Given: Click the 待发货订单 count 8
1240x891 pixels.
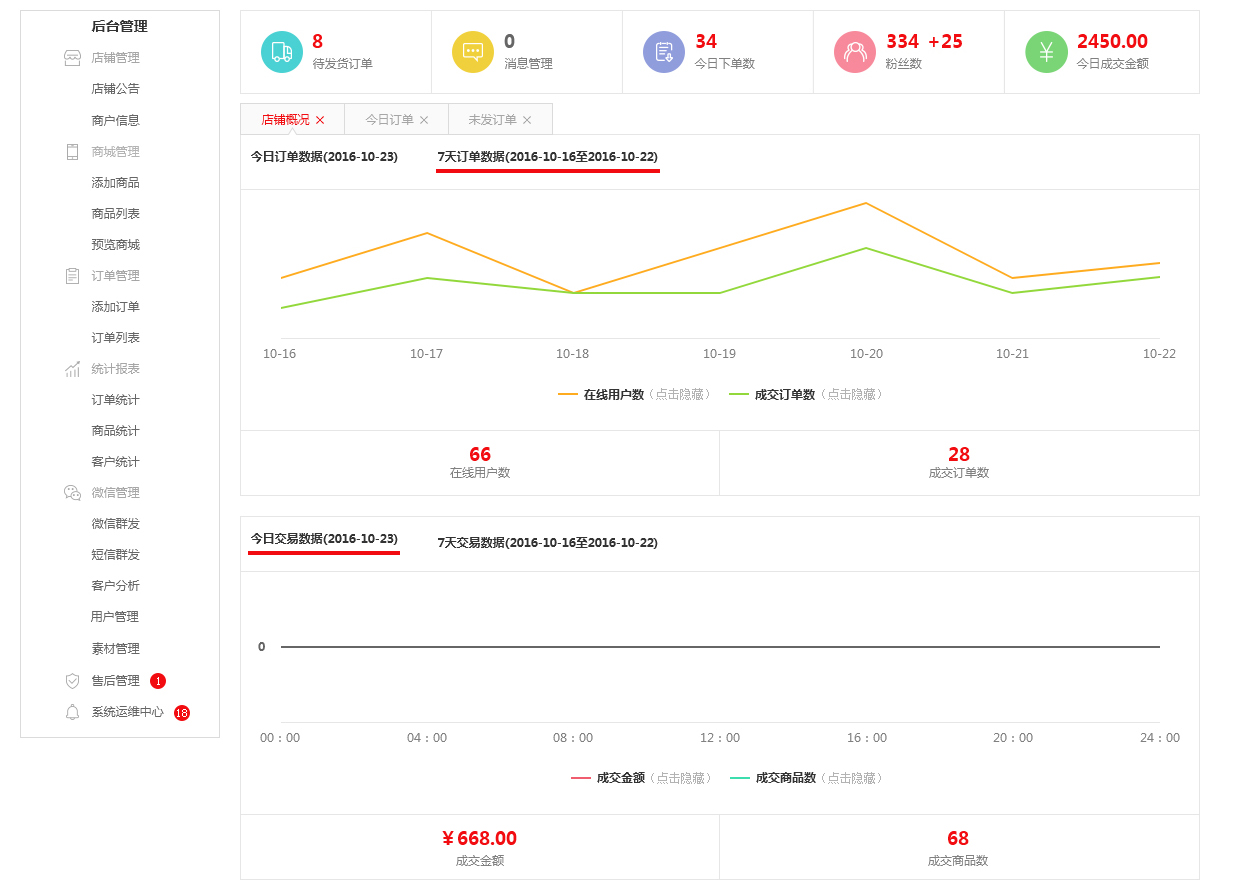Looking at the screenshot, I should point(318,42).
